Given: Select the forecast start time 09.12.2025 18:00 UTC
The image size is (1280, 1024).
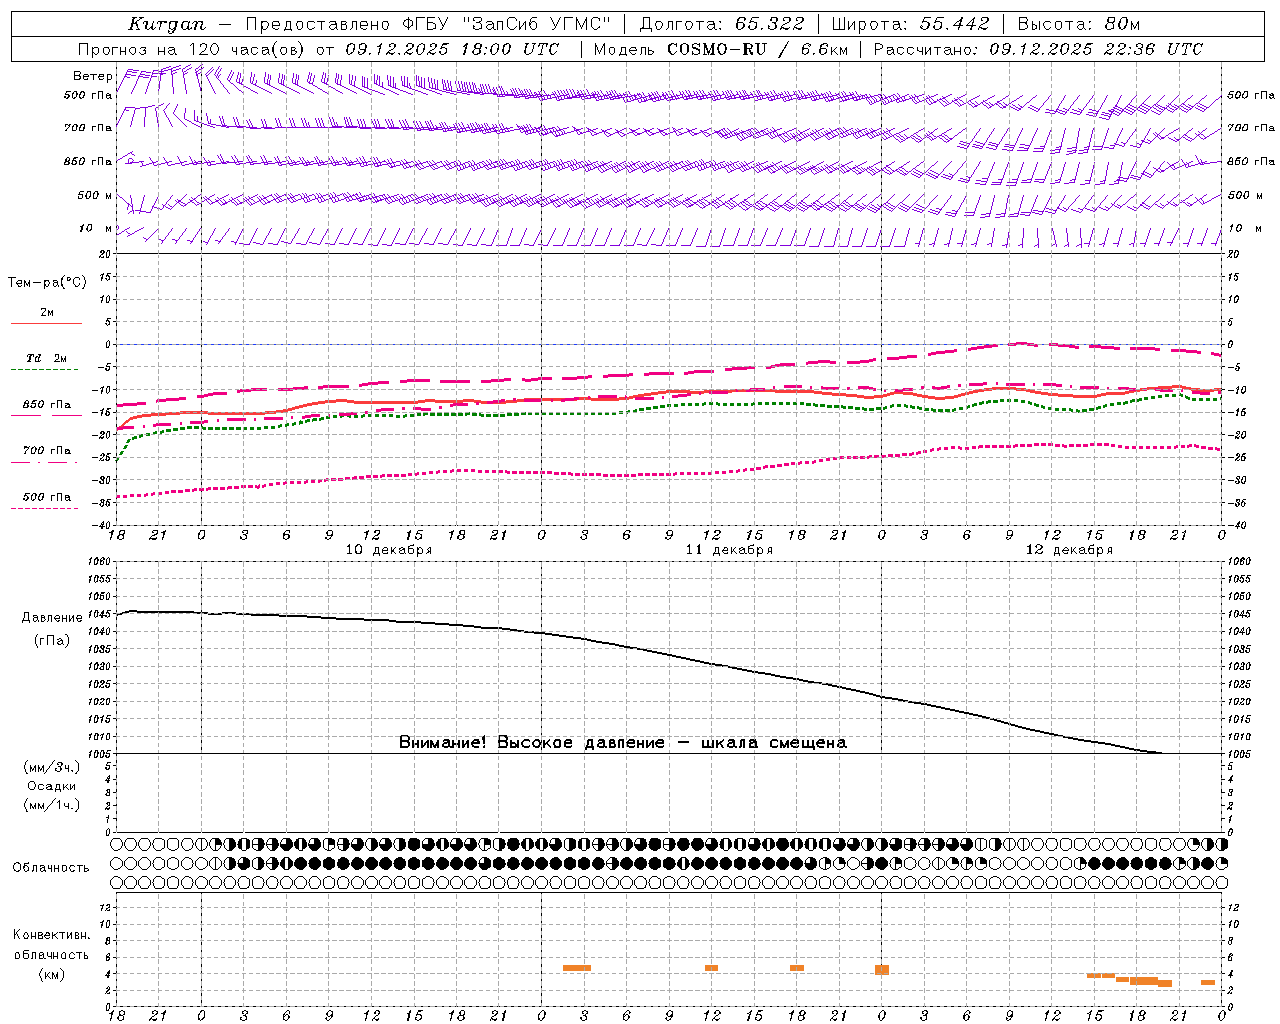Looking at the screenshot, I should (452, 49).
